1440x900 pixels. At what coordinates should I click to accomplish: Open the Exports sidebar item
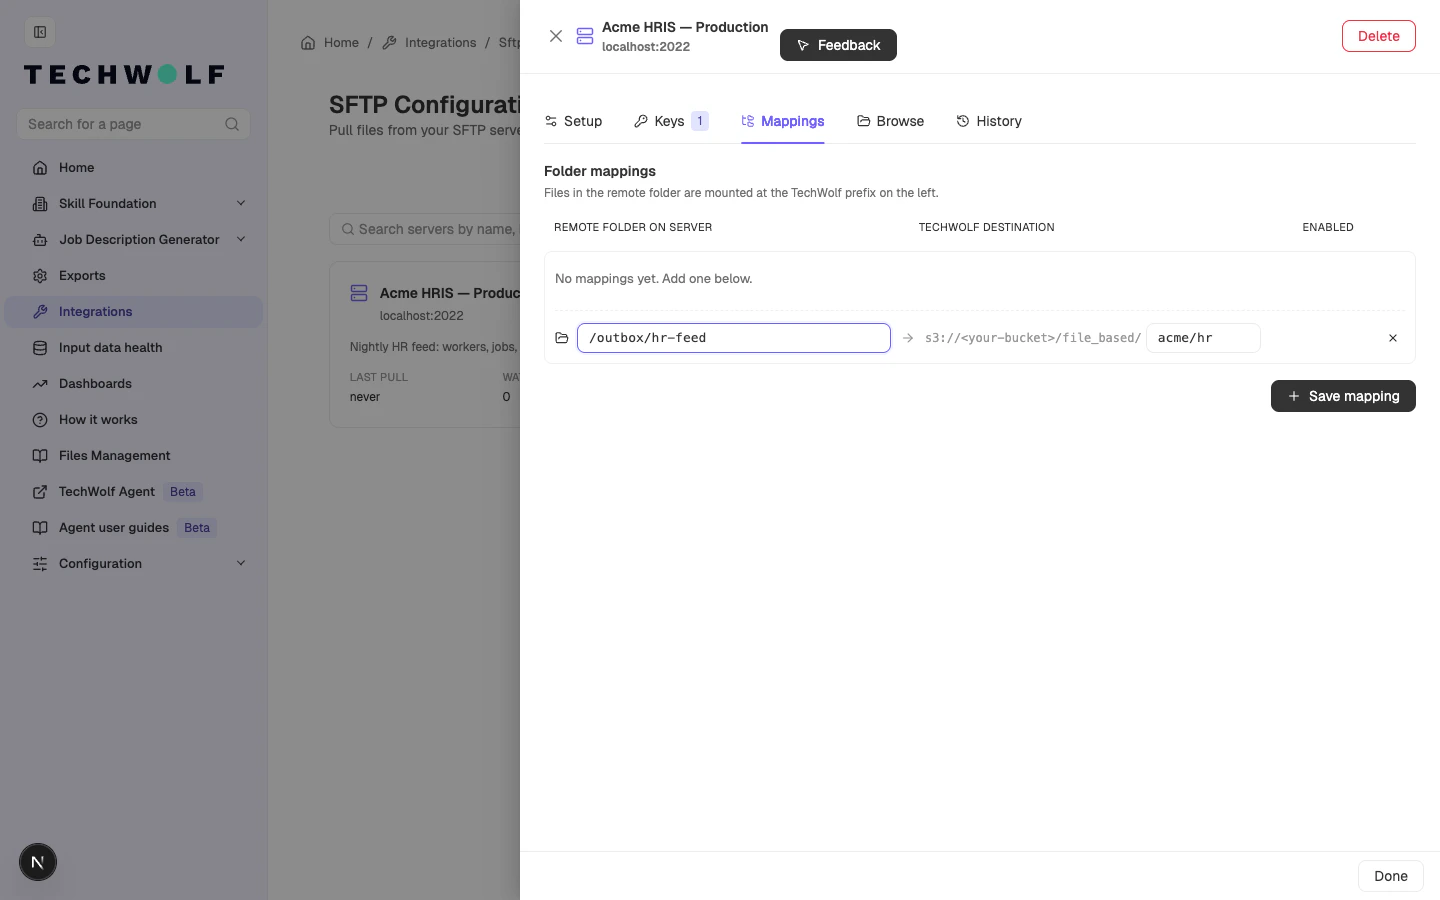[x=133, y=276]
